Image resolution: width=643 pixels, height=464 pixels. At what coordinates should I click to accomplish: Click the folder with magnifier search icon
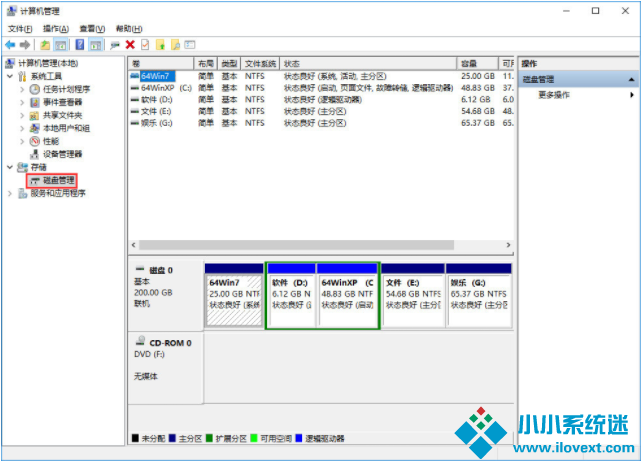pos(176,45)
